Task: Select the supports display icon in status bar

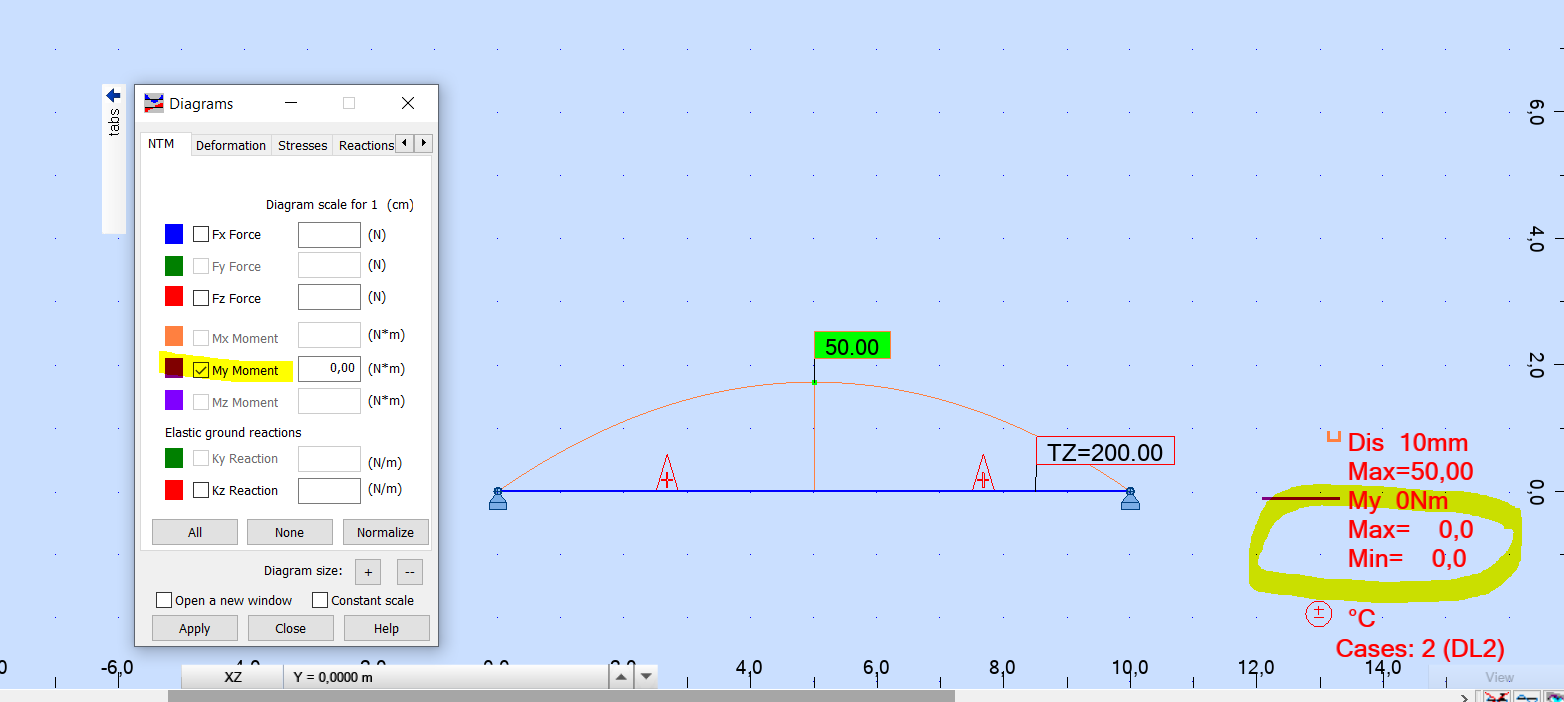Action: [1528, 697]
